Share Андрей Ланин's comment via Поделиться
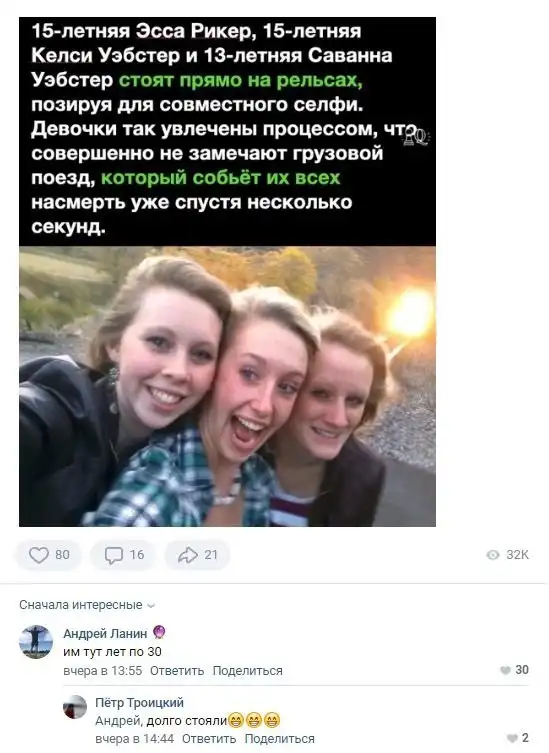This screenshot has height=753, width=549. pyautogui.click(x=247, y=671)
